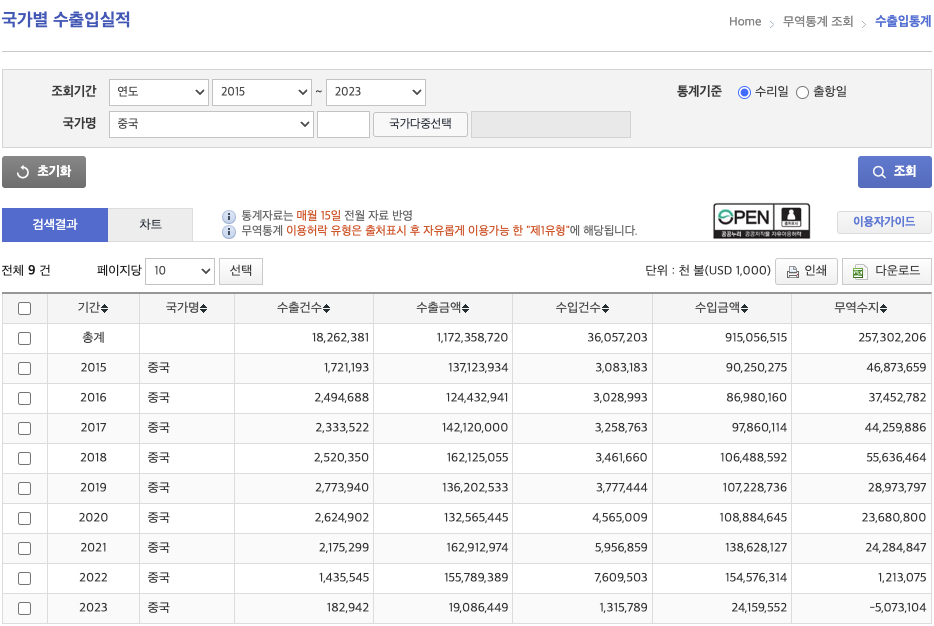This screenshot has height=626, width=934.
Task: Check the 2021 row checkbox
Action: pos(24,549)
